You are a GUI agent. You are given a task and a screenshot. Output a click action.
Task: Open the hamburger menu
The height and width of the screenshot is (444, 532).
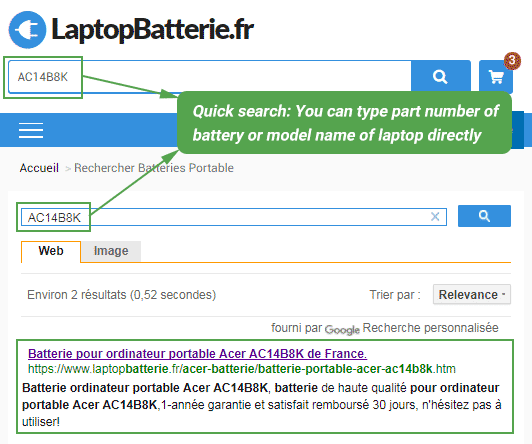click(x=31, y=130)
